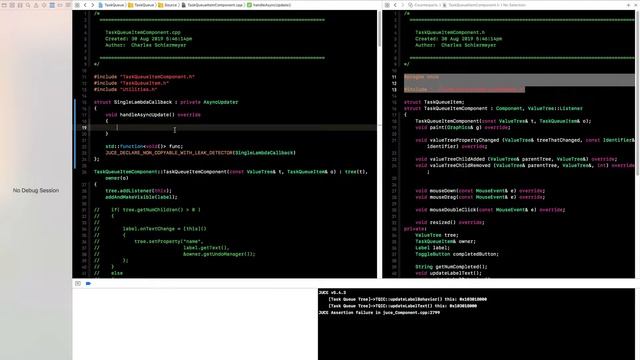This screenshot has height=360, width=640.
Task: Click '#include "TaskQueueItemComponent.h"' line
Action: click(144, 77)
